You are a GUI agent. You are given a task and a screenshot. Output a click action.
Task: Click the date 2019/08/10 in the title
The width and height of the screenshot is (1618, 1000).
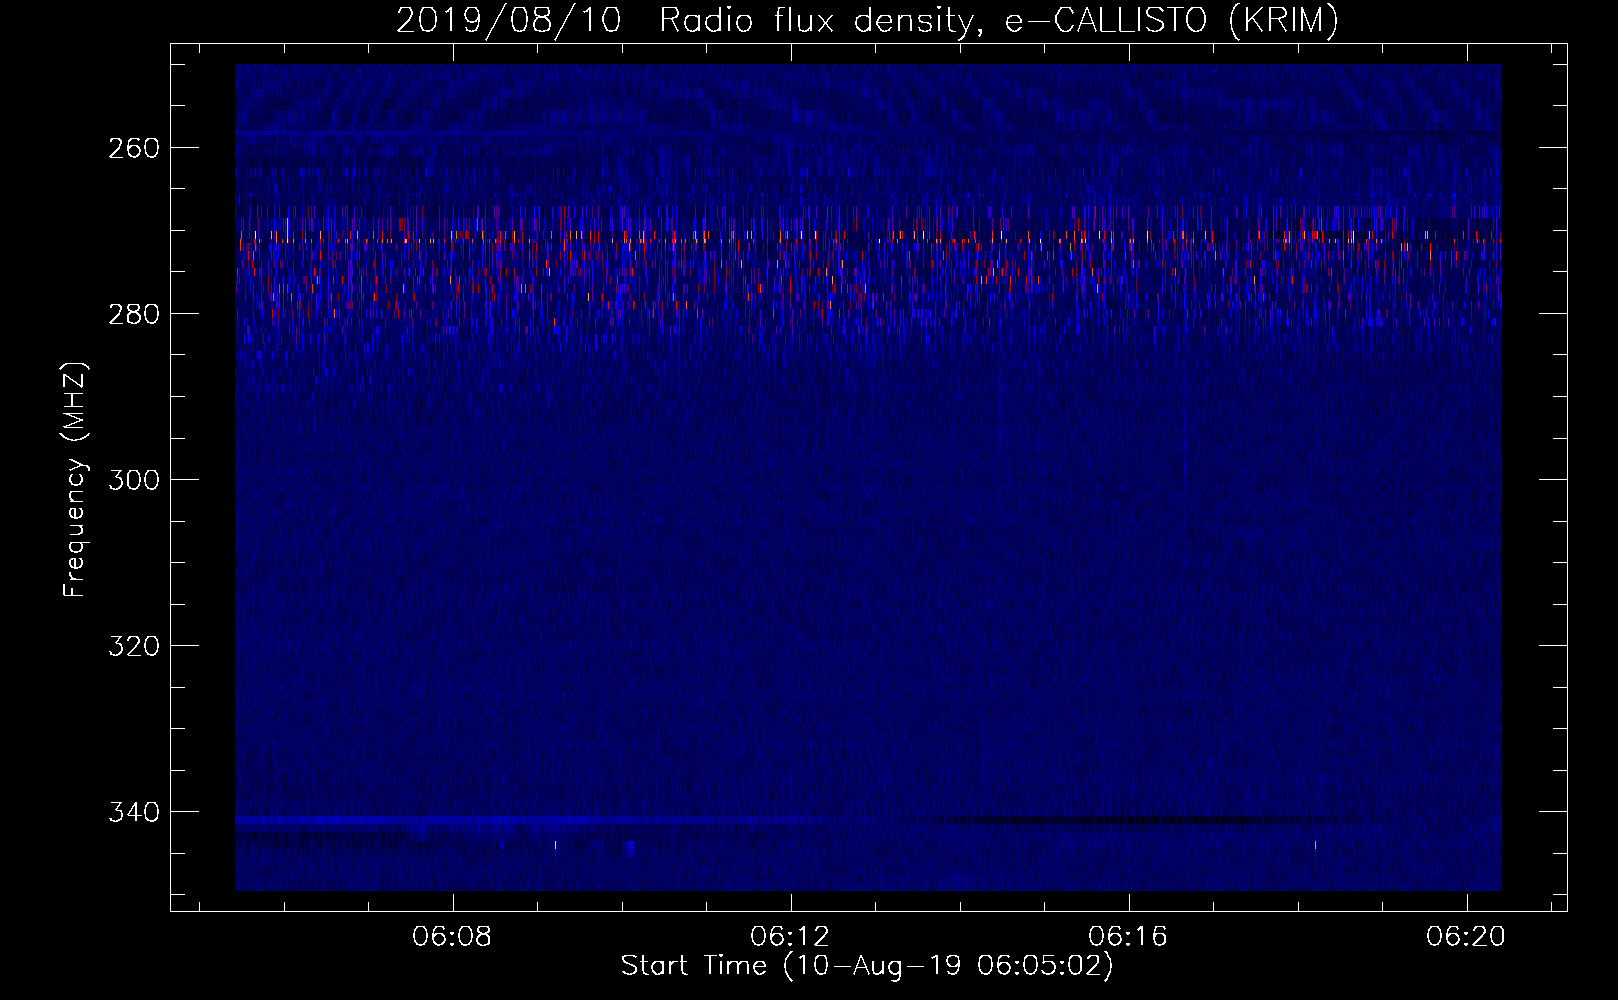click(x=509, y=21)
